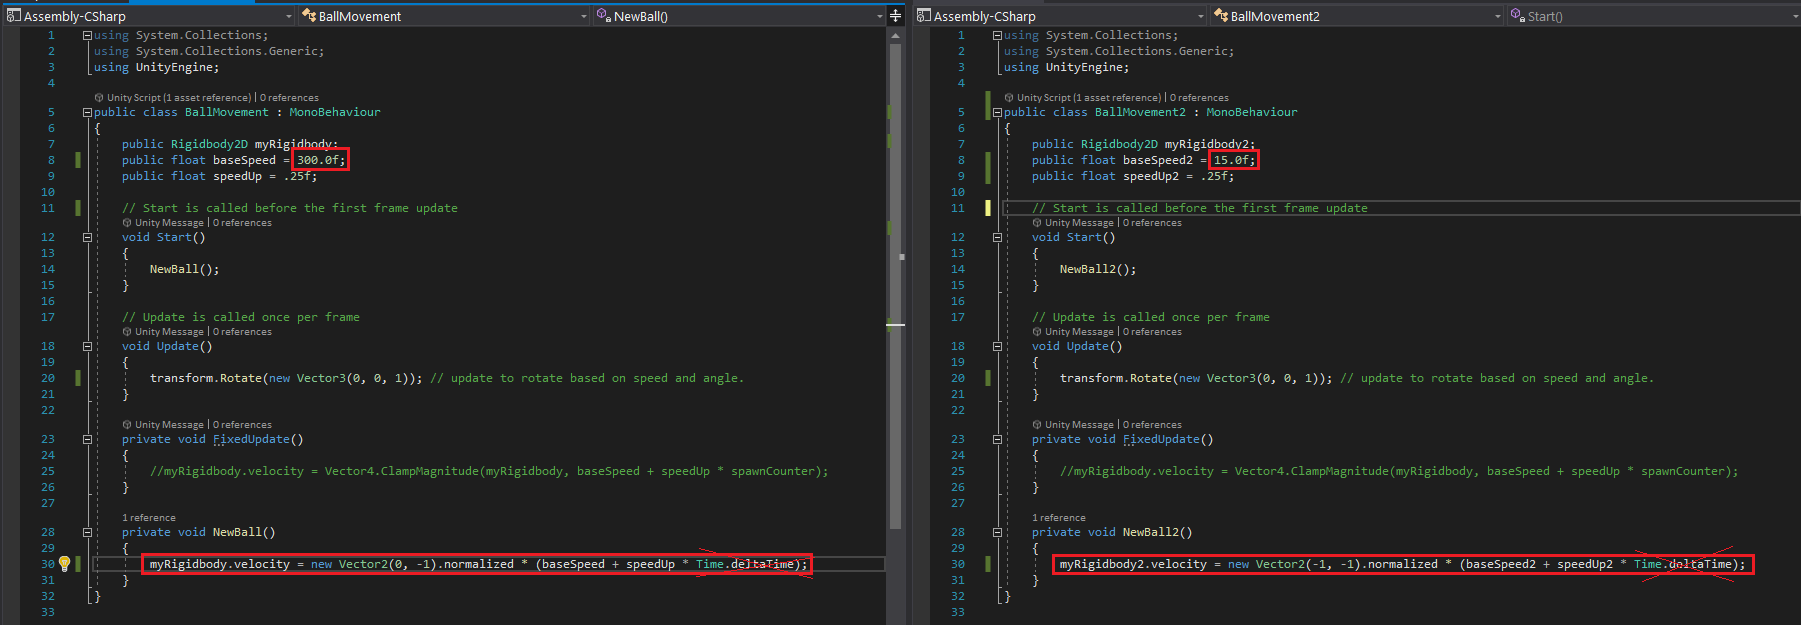Collapse the FixedUpdate() method in the right editor

[x=997, y=439]
